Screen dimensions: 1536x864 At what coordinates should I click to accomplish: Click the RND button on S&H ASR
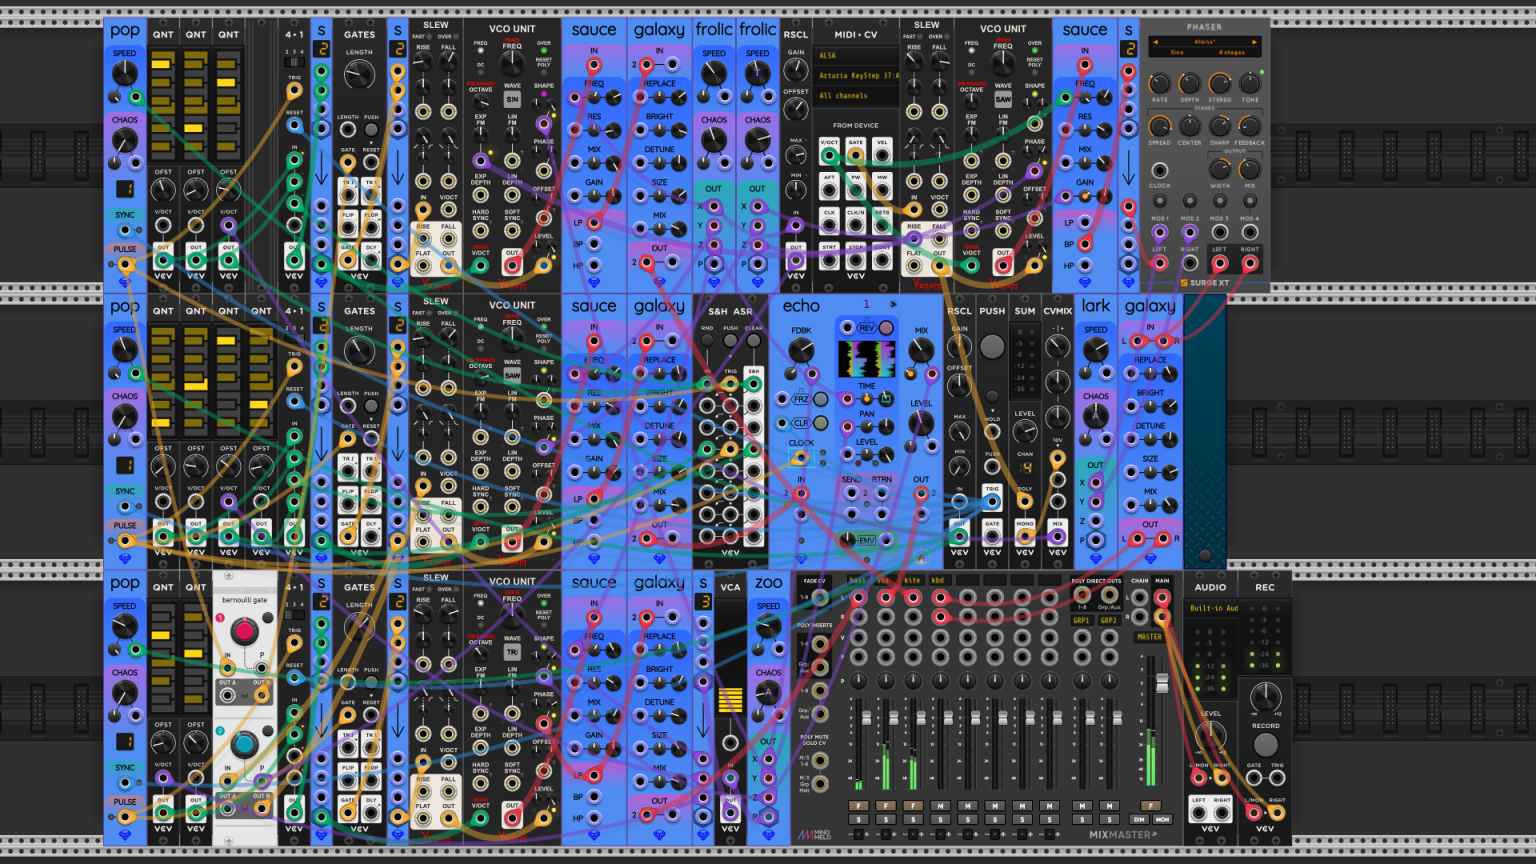707,340
